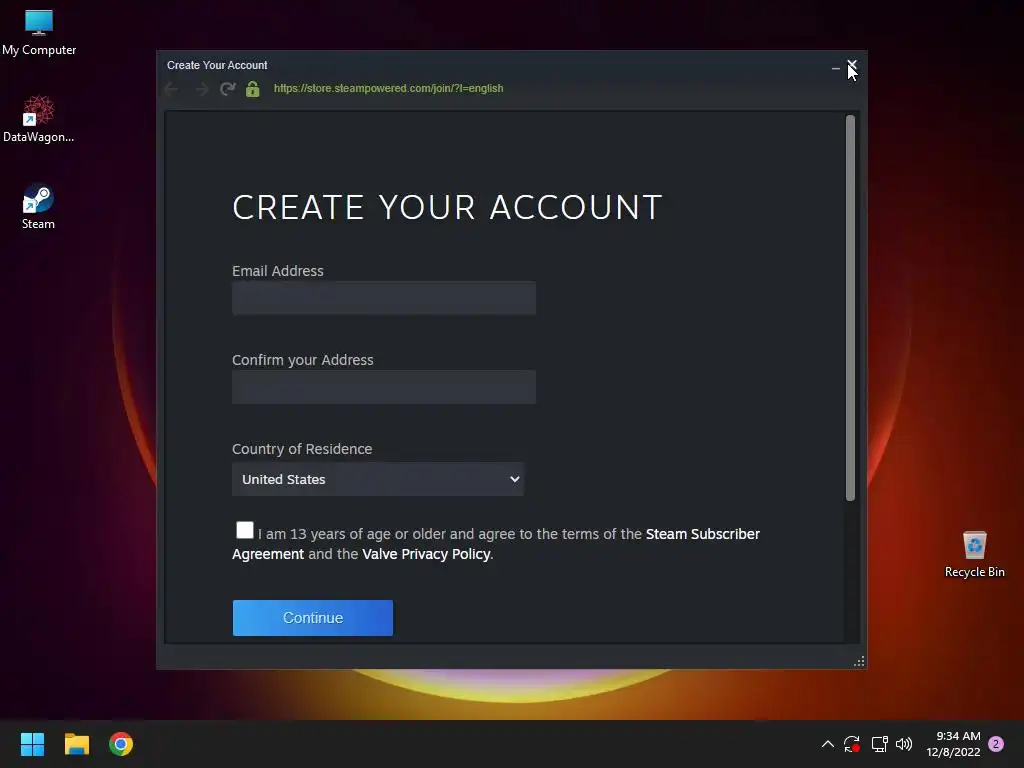Open File Explorer from the taskbar
This screenshot has height=768, width=1024.
tap(76, 744)
